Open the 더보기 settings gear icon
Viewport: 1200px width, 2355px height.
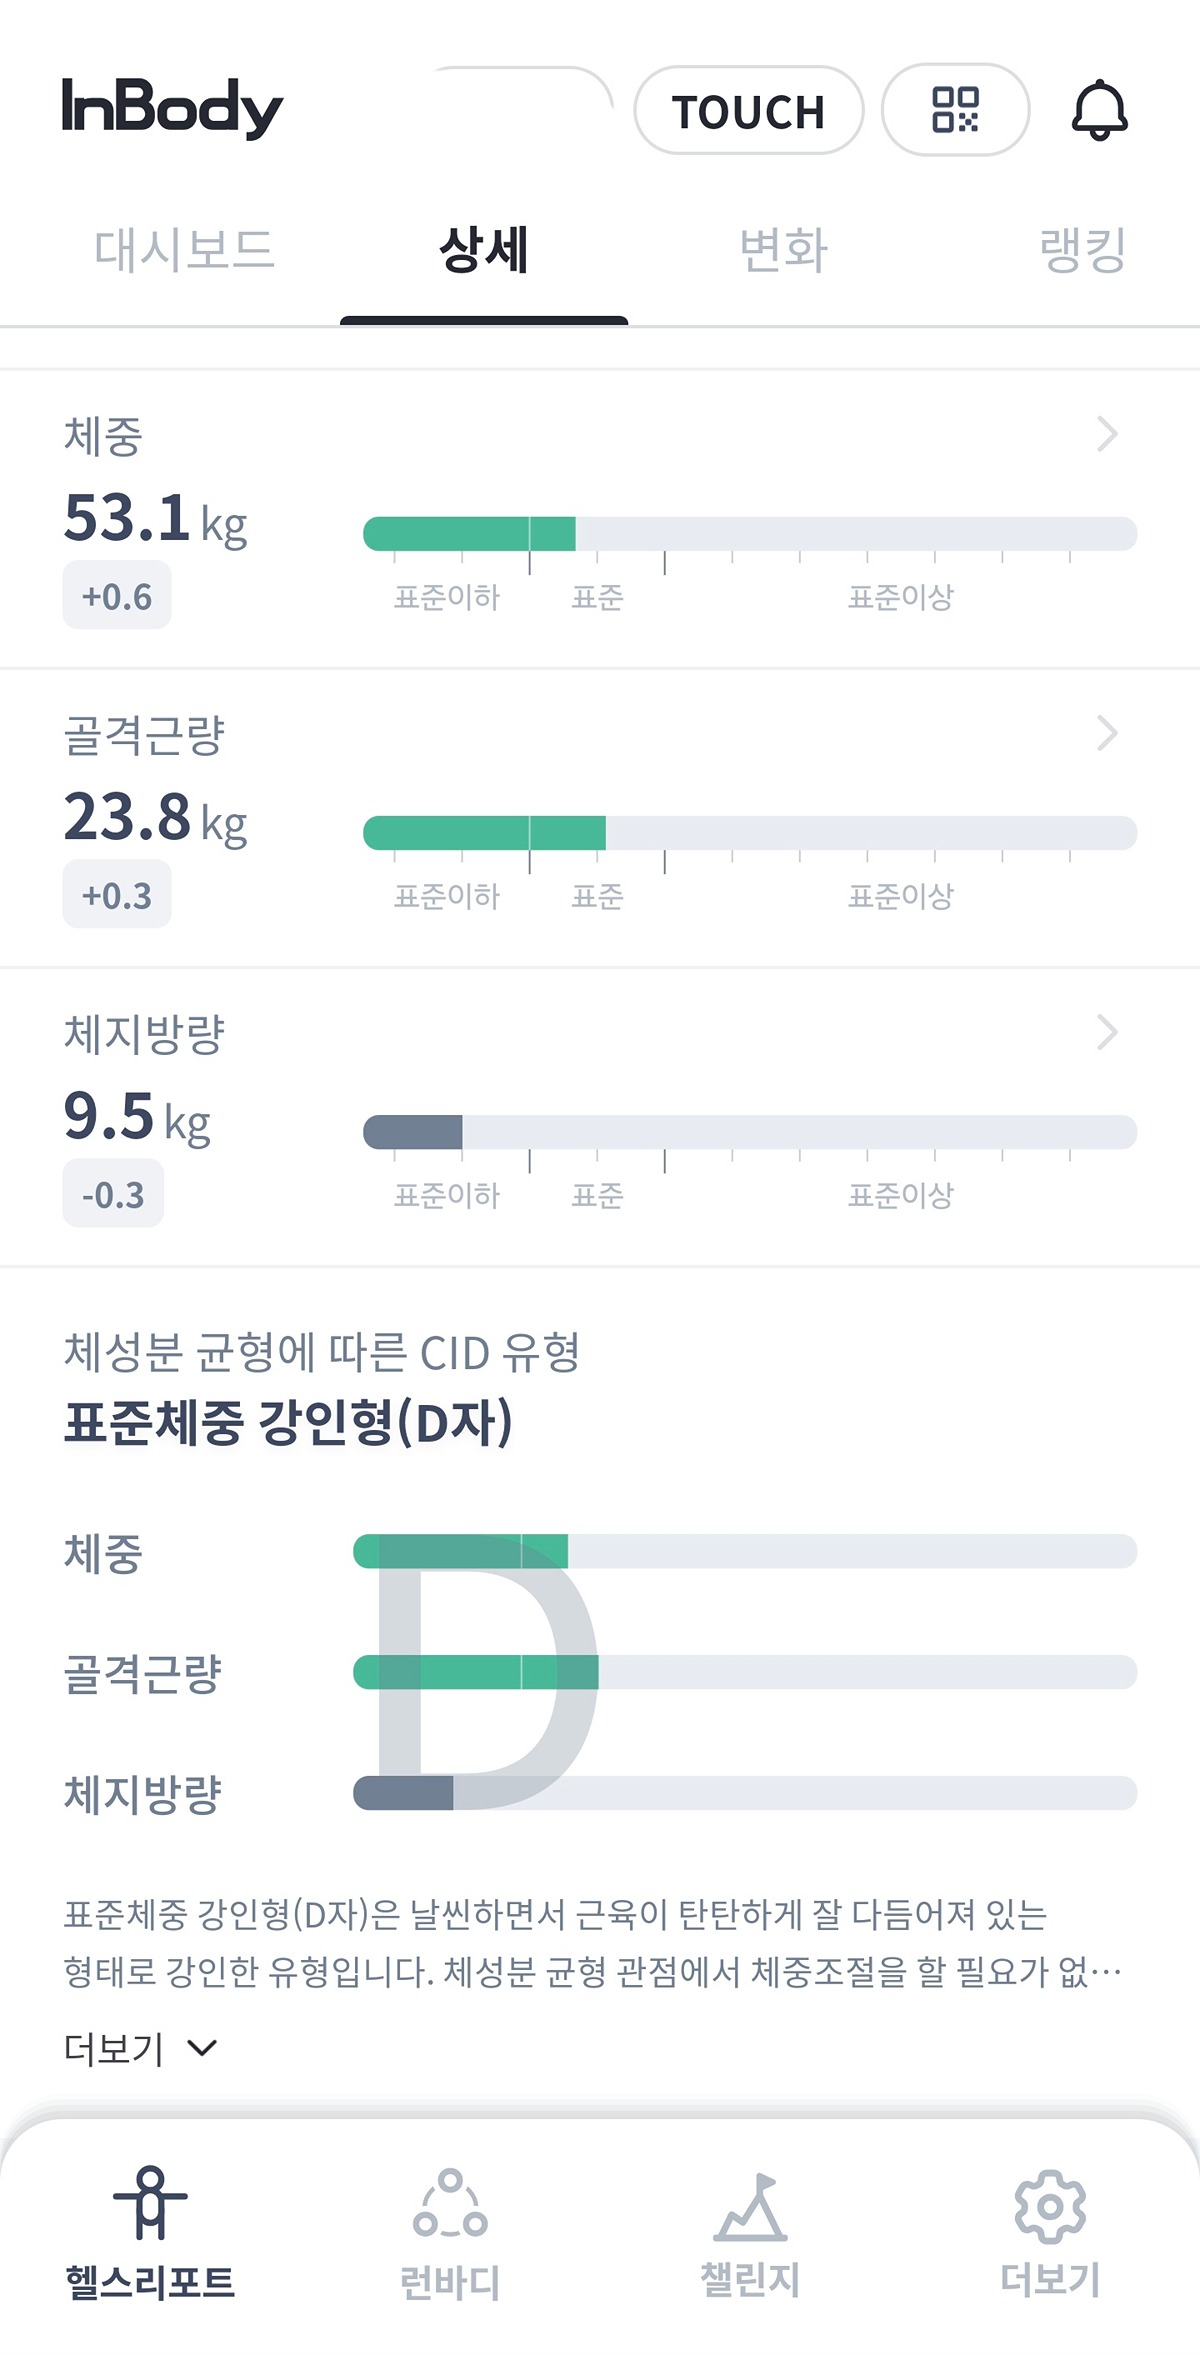(1049, 2207)
